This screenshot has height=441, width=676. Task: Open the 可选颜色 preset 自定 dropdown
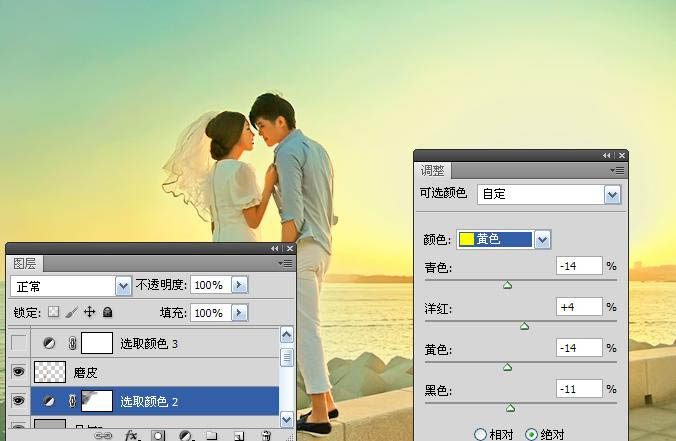tap(612, 194)
